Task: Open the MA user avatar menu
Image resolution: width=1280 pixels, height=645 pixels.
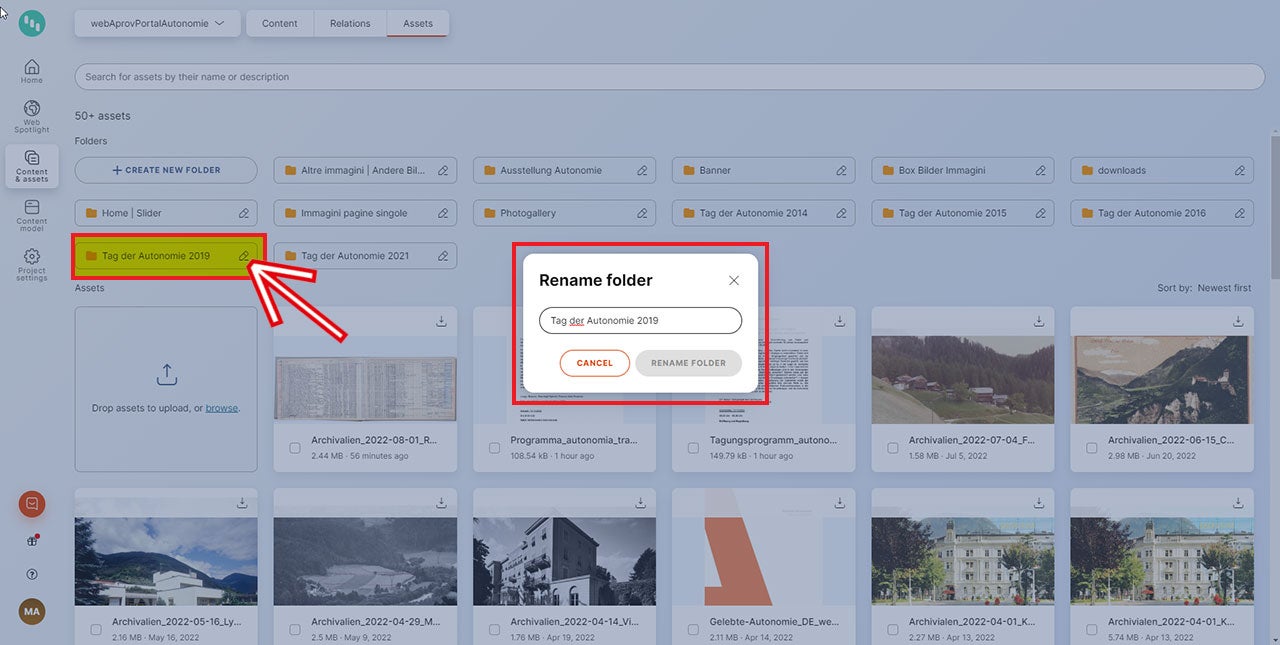Action: pos(32,611)
